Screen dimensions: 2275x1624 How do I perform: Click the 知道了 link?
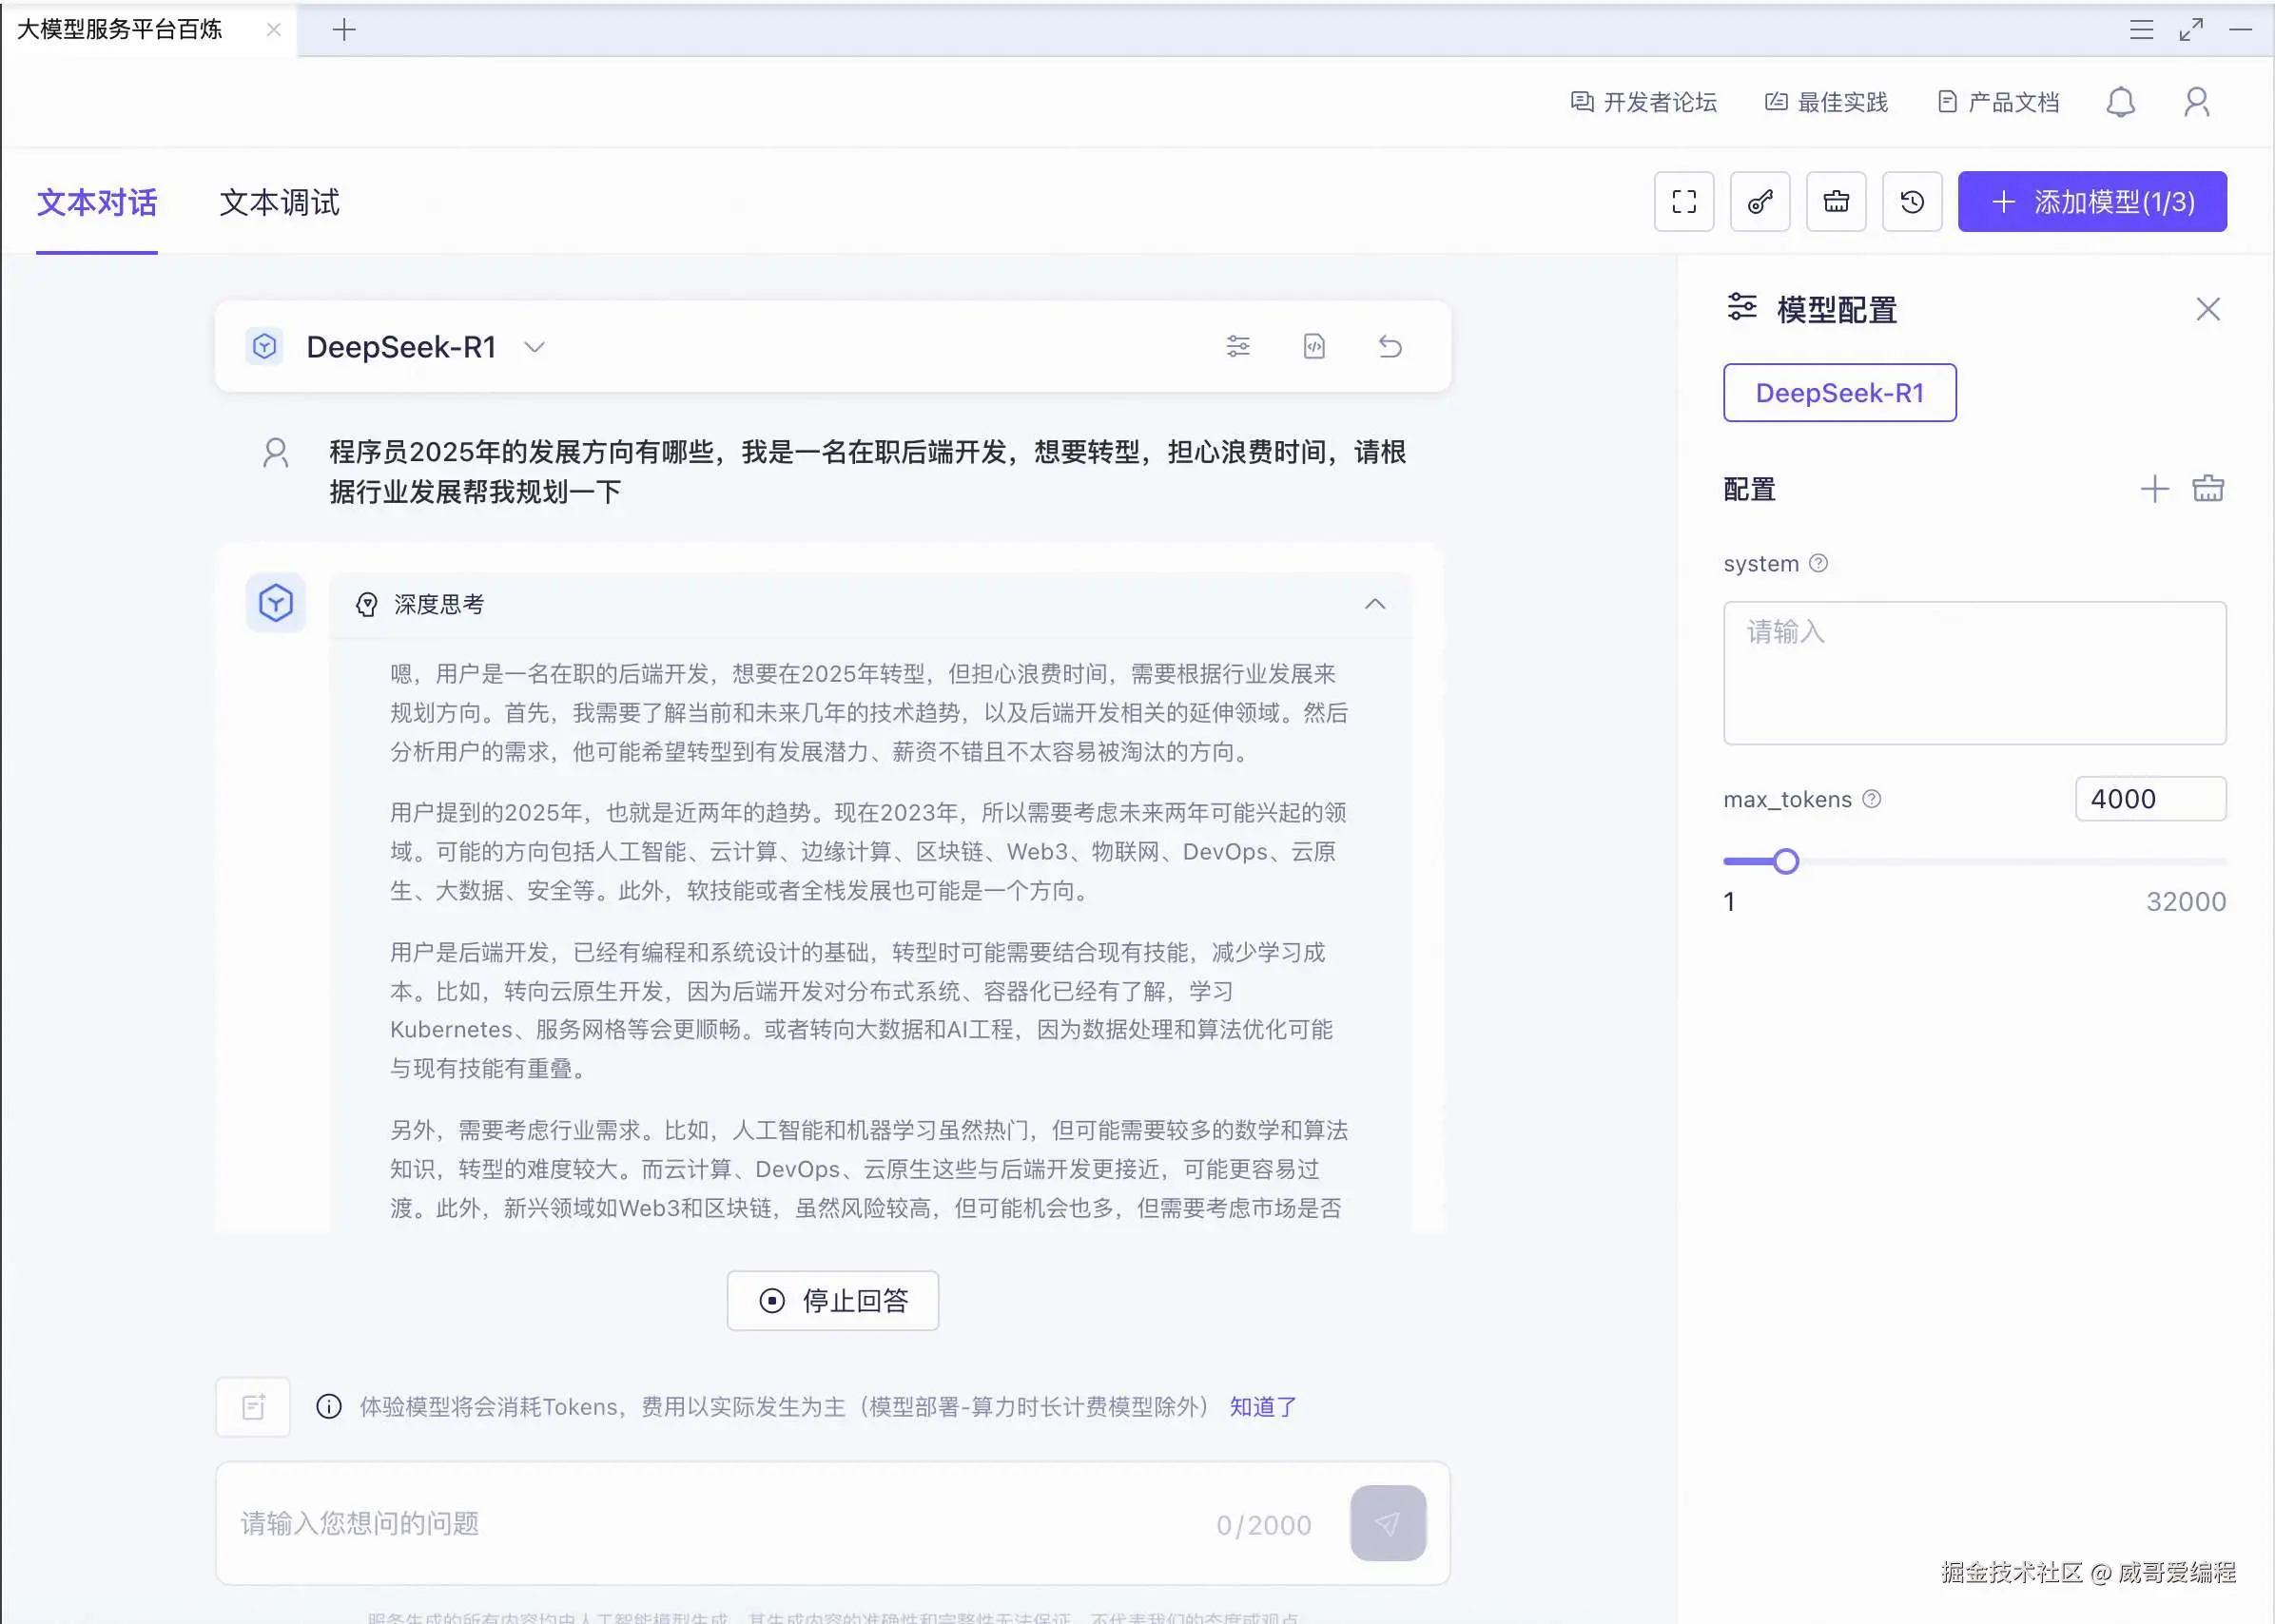1262,1407
